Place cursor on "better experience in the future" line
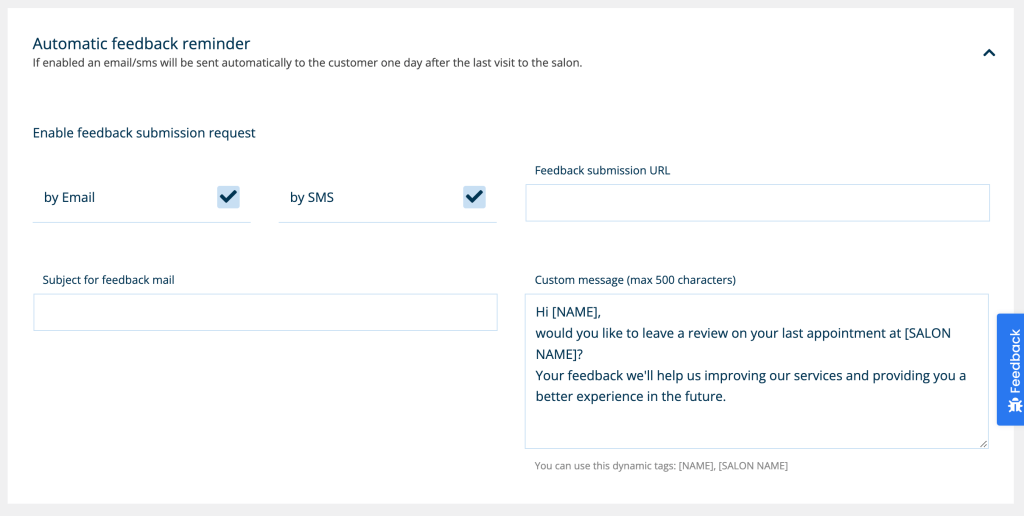1024x516 pixels. [x=630, y=396]
